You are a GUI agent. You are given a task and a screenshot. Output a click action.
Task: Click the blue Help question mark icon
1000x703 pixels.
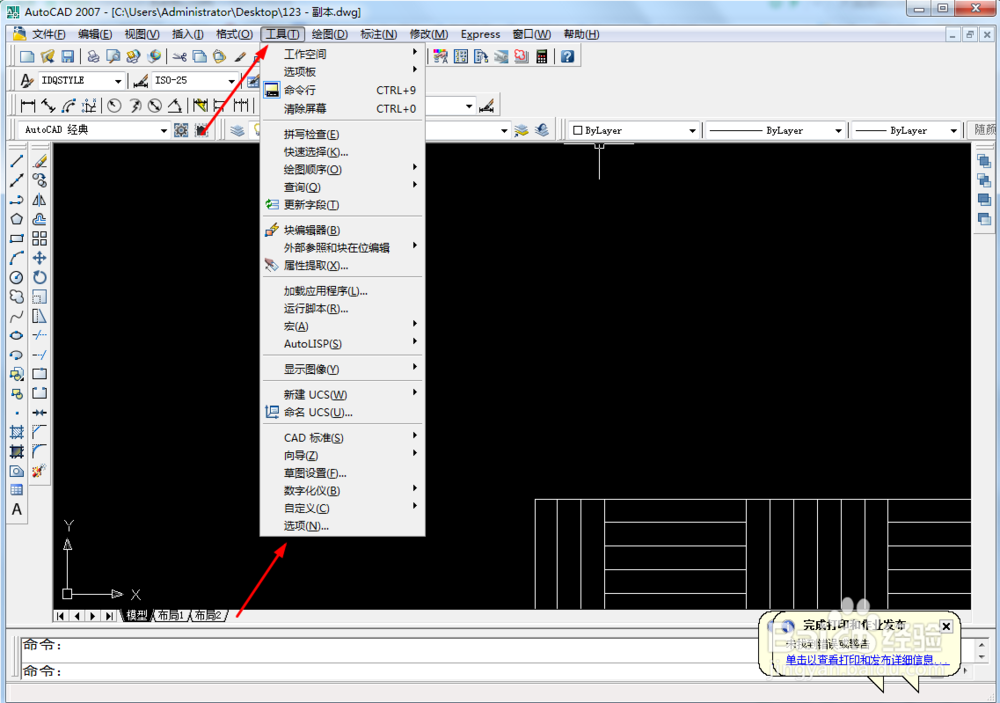[567, 57]
